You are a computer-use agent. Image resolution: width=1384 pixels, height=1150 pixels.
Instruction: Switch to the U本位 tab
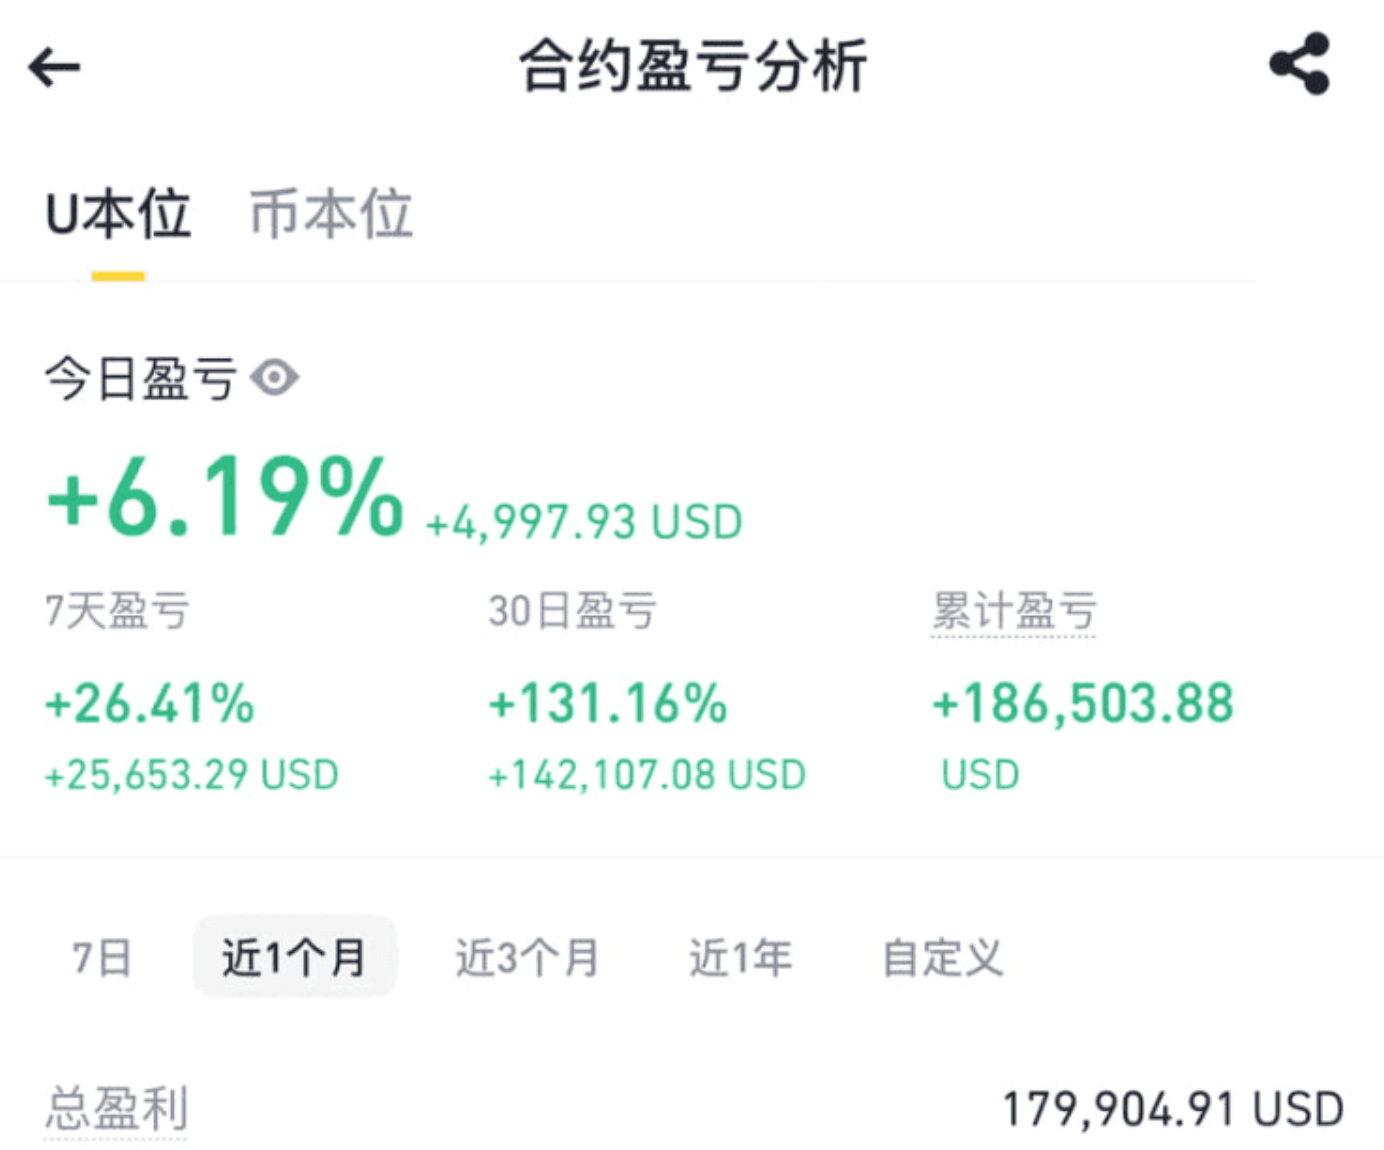(118, 215)
